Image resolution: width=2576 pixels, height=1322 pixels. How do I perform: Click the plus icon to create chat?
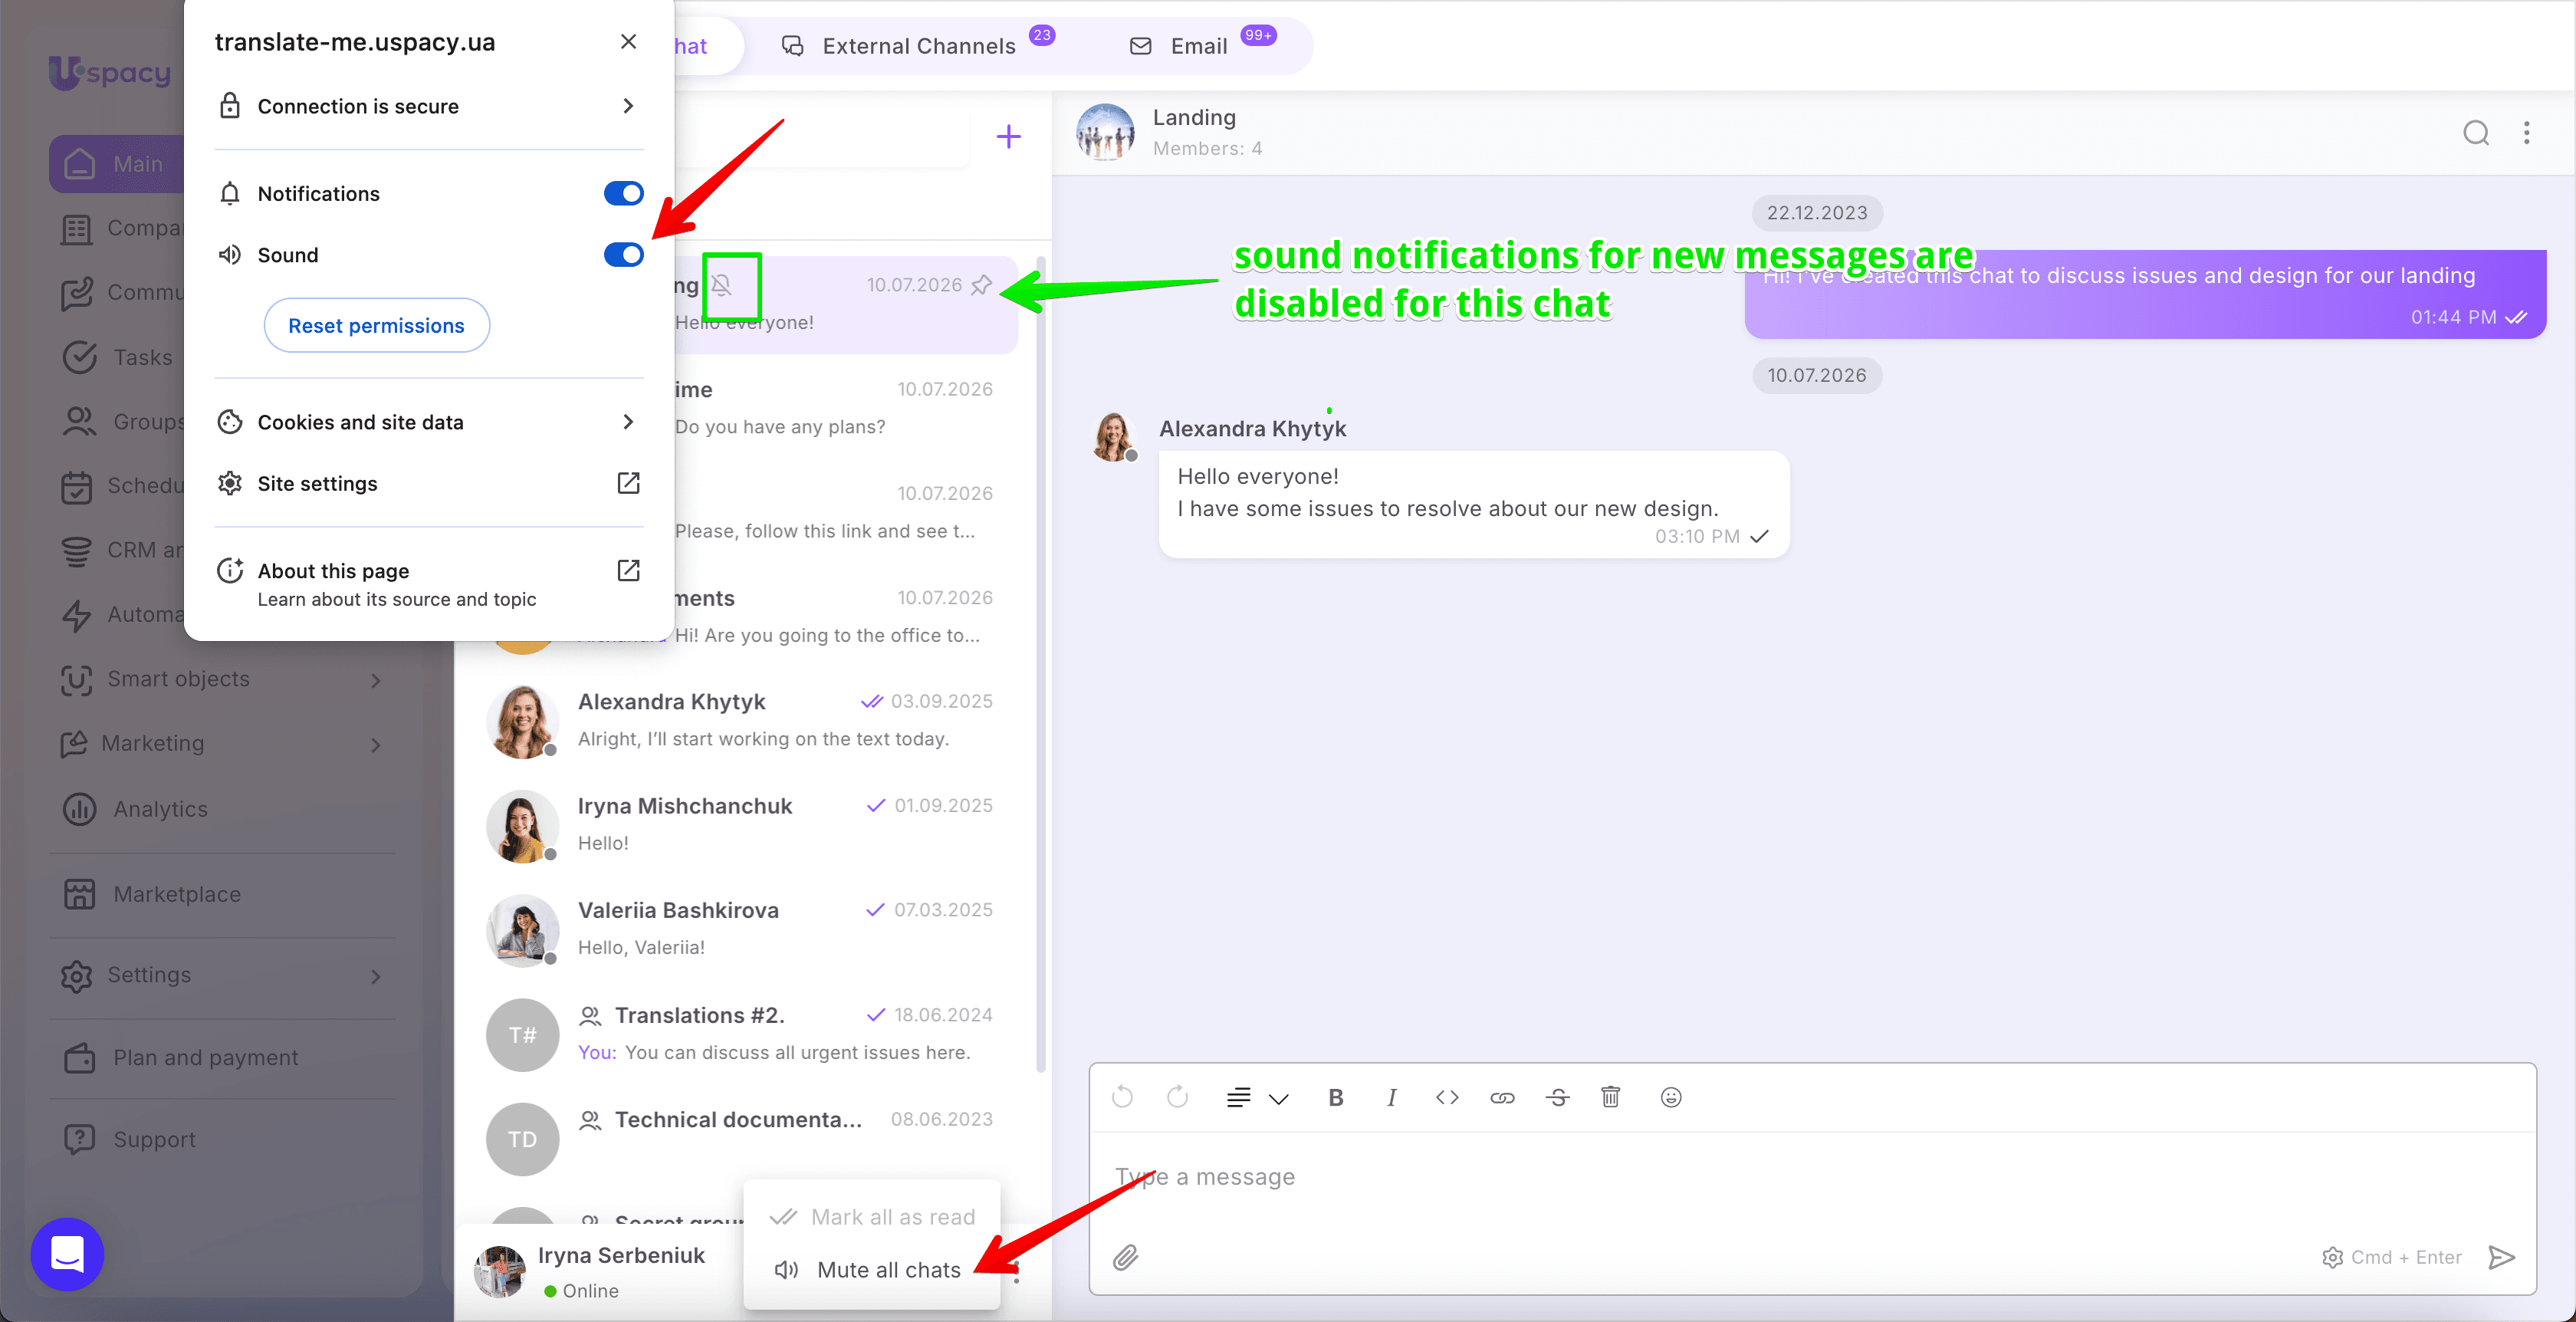(x=1008, y=137)
